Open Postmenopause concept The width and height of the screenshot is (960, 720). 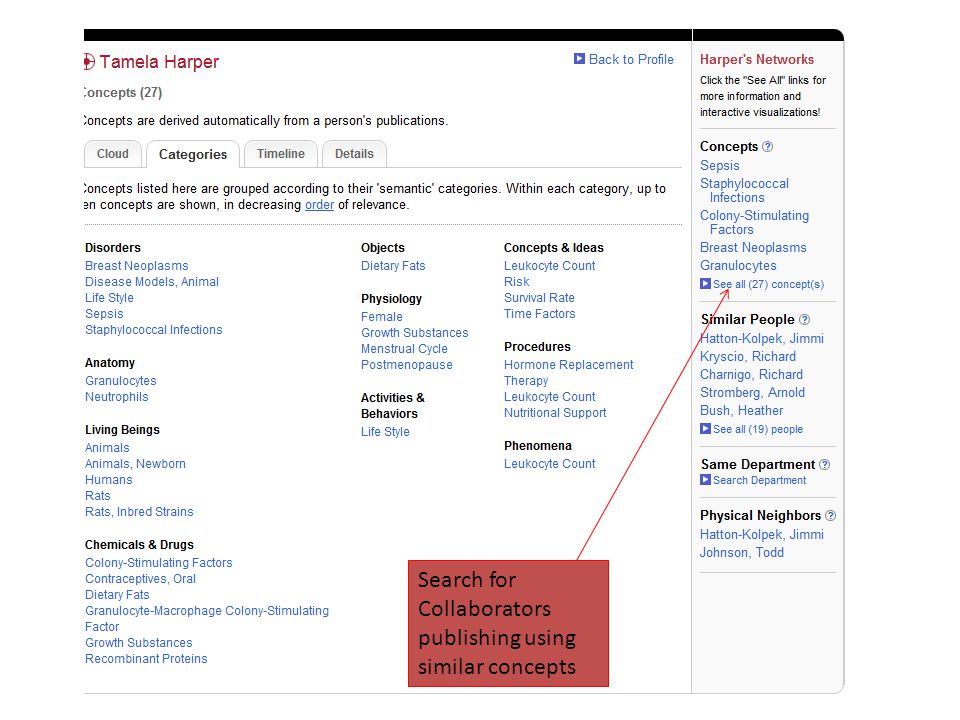407,364
